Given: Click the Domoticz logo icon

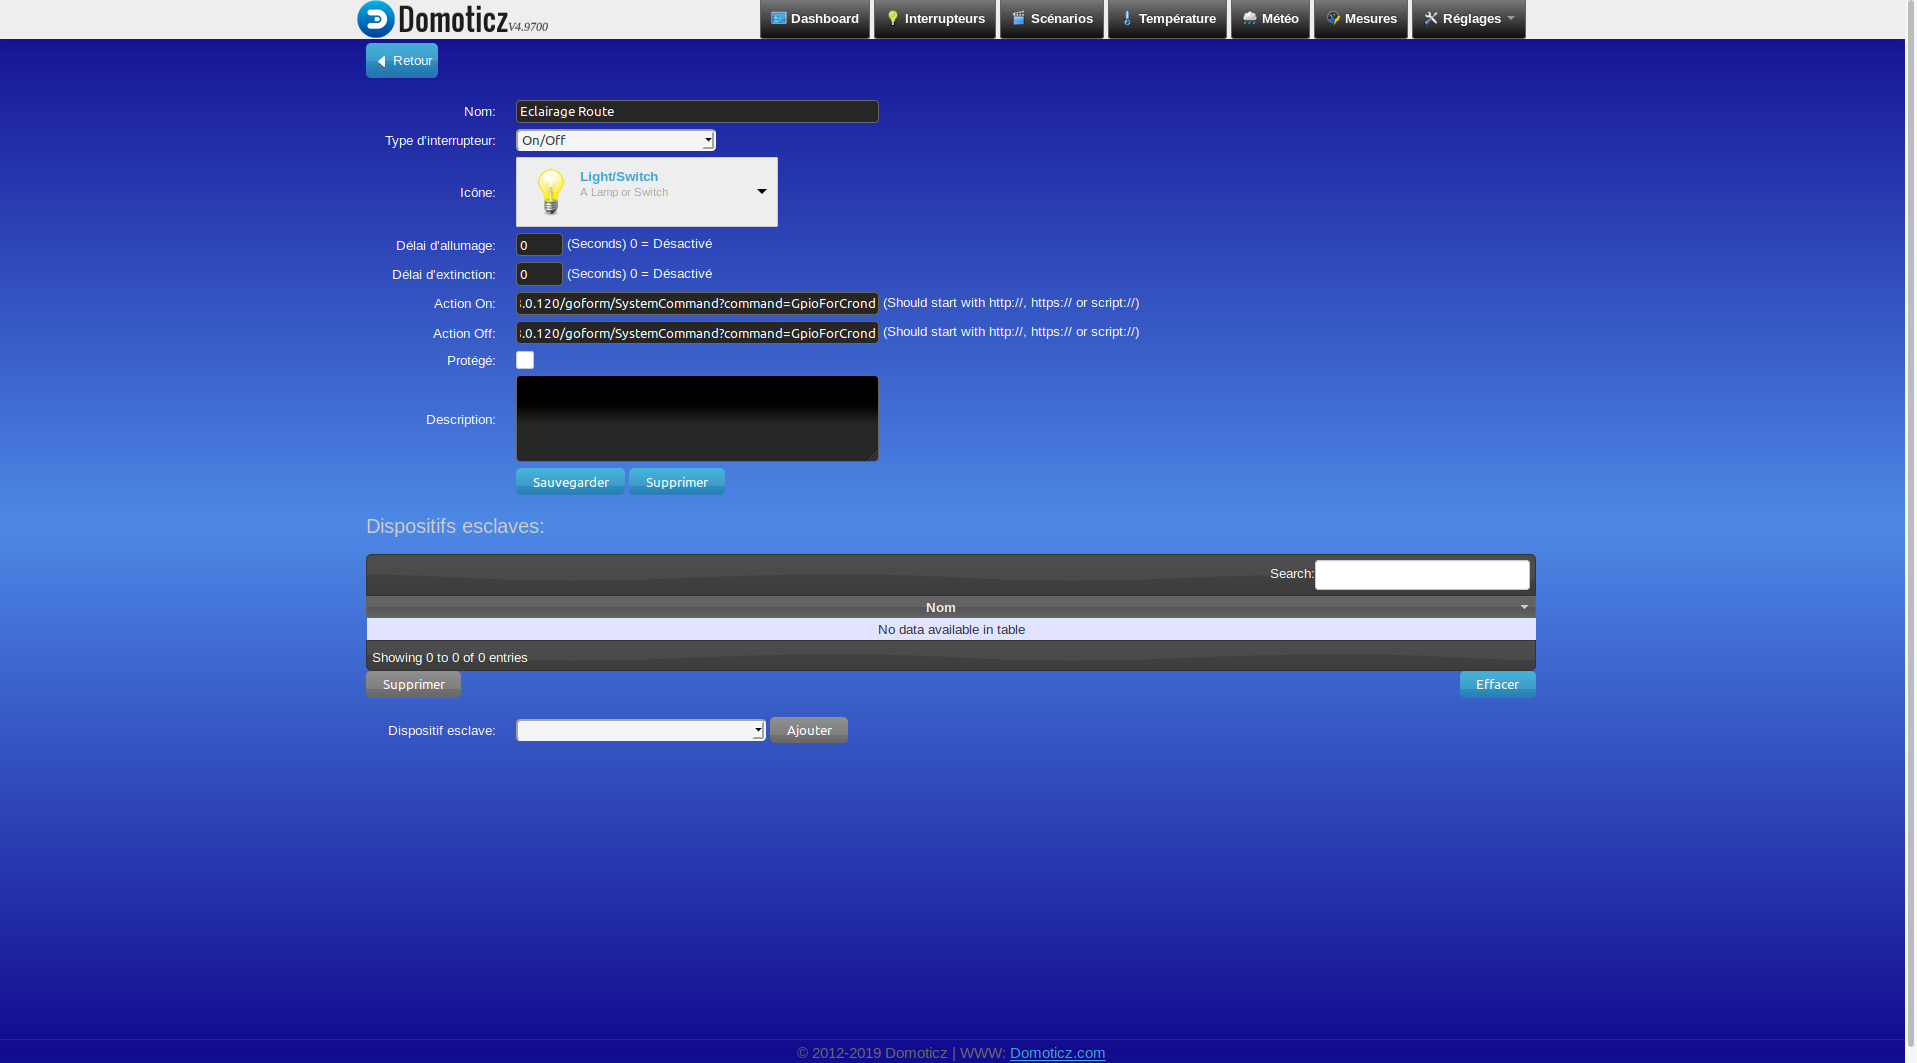Looking at the screenshot, I should tap(376, 19).
